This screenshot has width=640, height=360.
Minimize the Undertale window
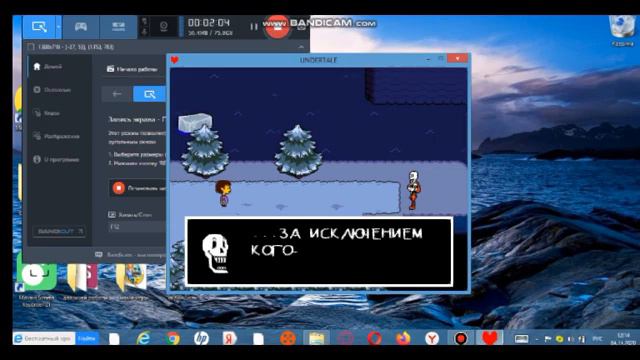(x=428, y=60)
